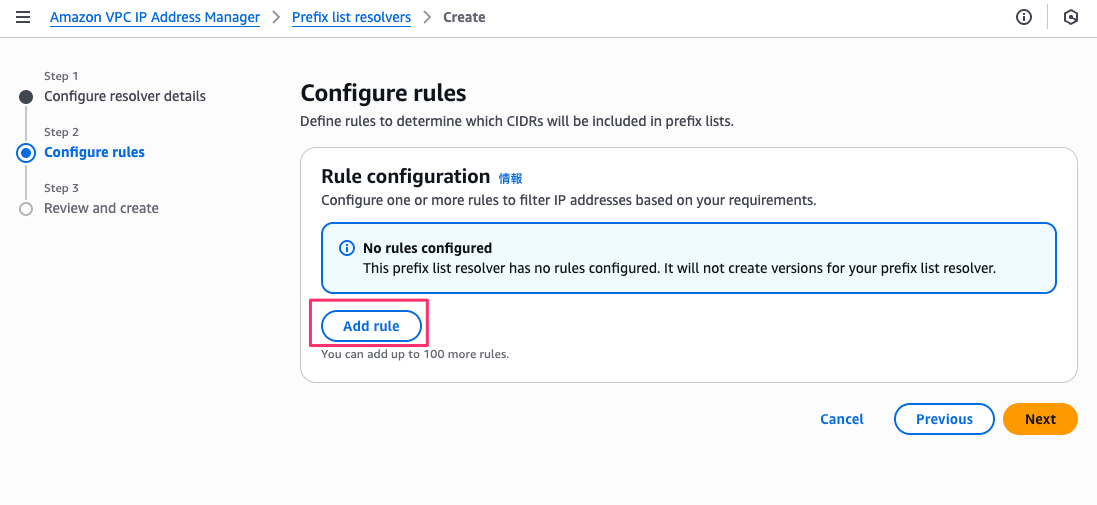This screenshot has height=505, width=1097.
Task: Click the info icon in No rules alert
Action: pos(346,248)
